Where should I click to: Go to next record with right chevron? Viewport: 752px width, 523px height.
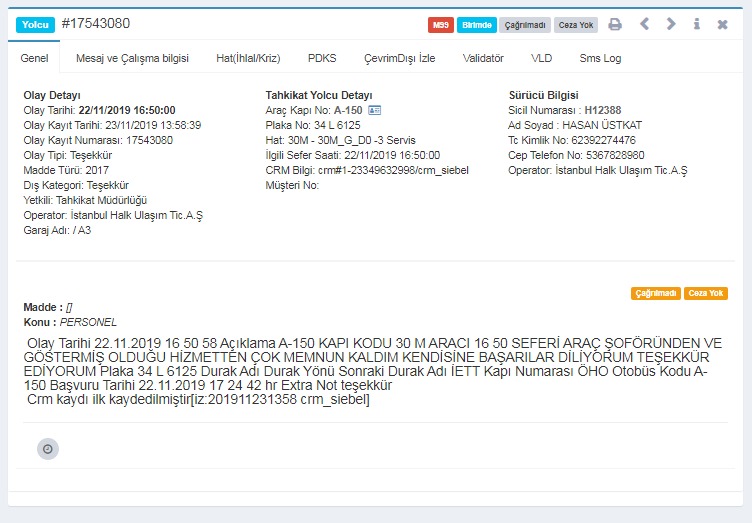671,24
